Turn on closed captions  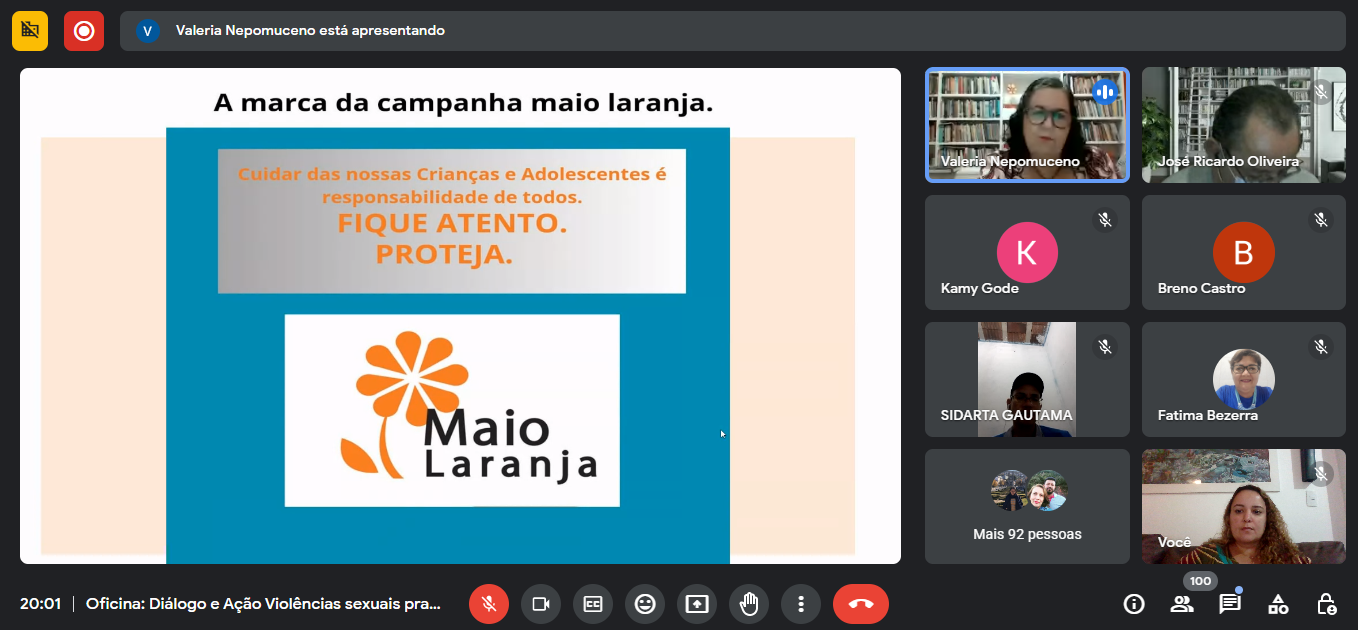(x=593, y=604)
